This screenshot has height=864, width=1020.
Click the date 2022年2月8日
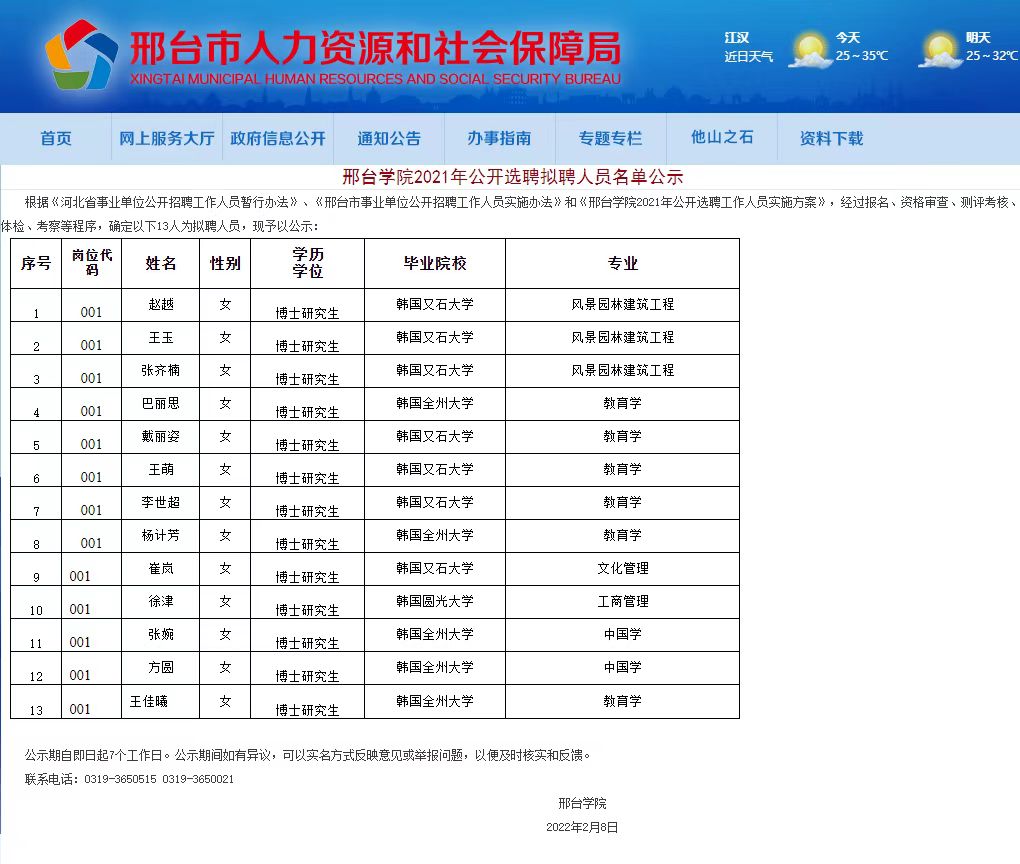pos(582,827)
